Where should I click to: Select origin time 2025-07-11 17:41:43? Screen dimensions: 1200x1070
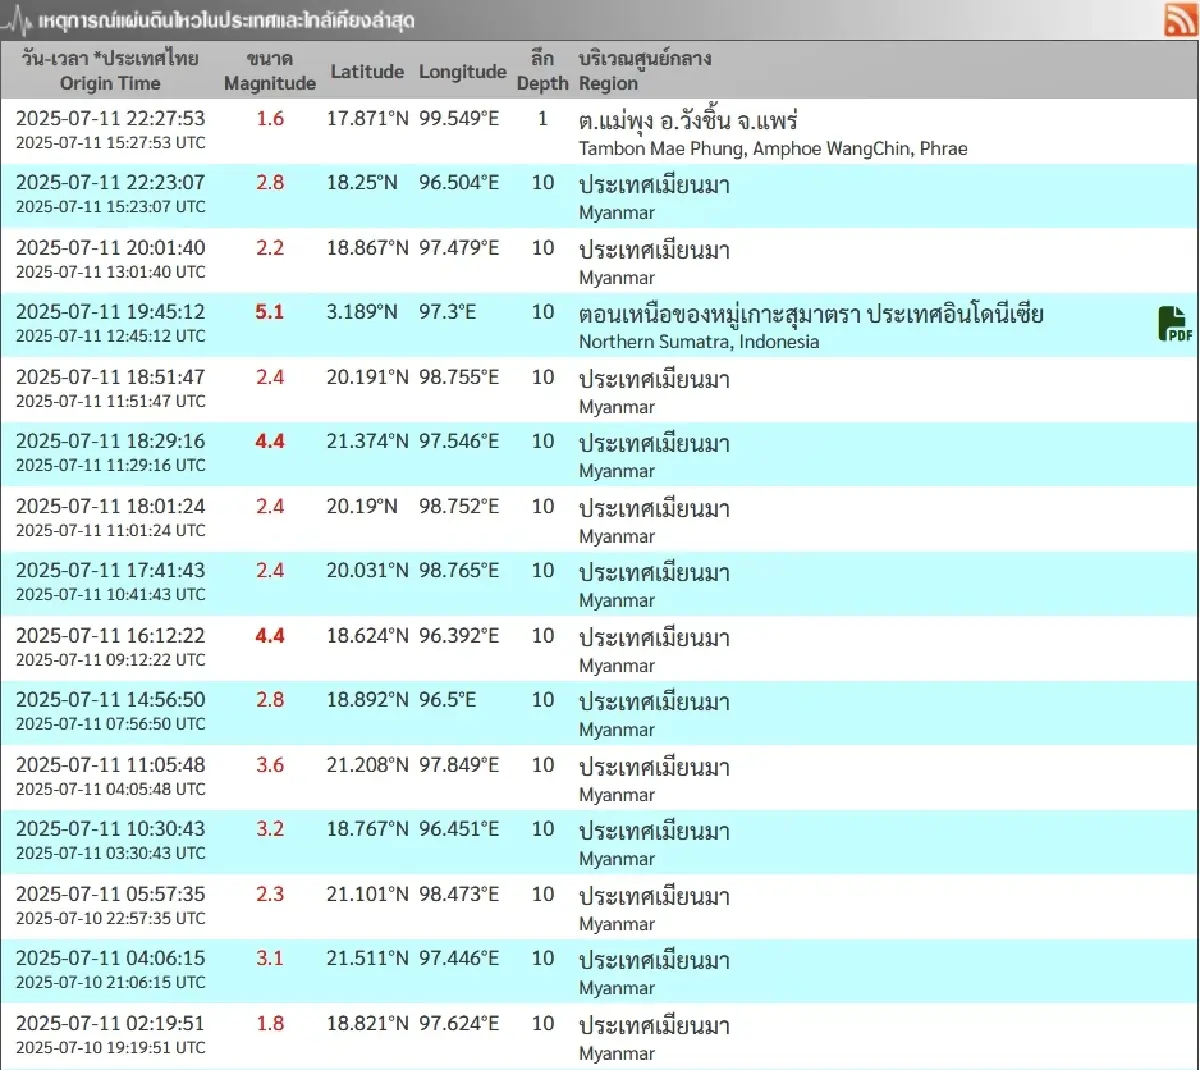pyautogui.click(x=110, y=570)
